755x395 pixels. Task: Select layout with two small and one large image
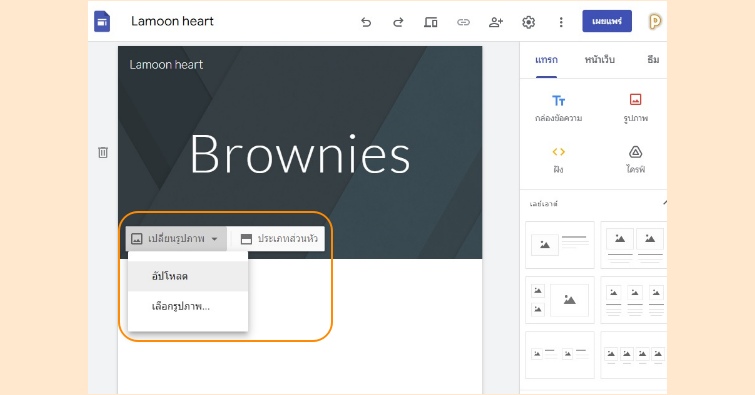coord(560,300)
